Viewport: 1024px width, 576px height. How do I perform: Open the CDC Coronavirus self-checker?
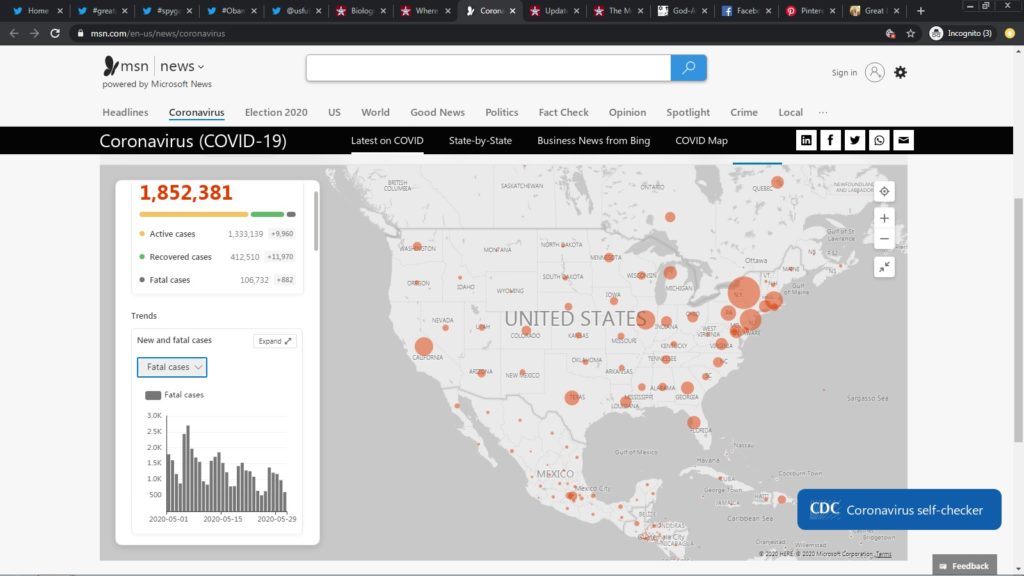[x=898, y=510]
